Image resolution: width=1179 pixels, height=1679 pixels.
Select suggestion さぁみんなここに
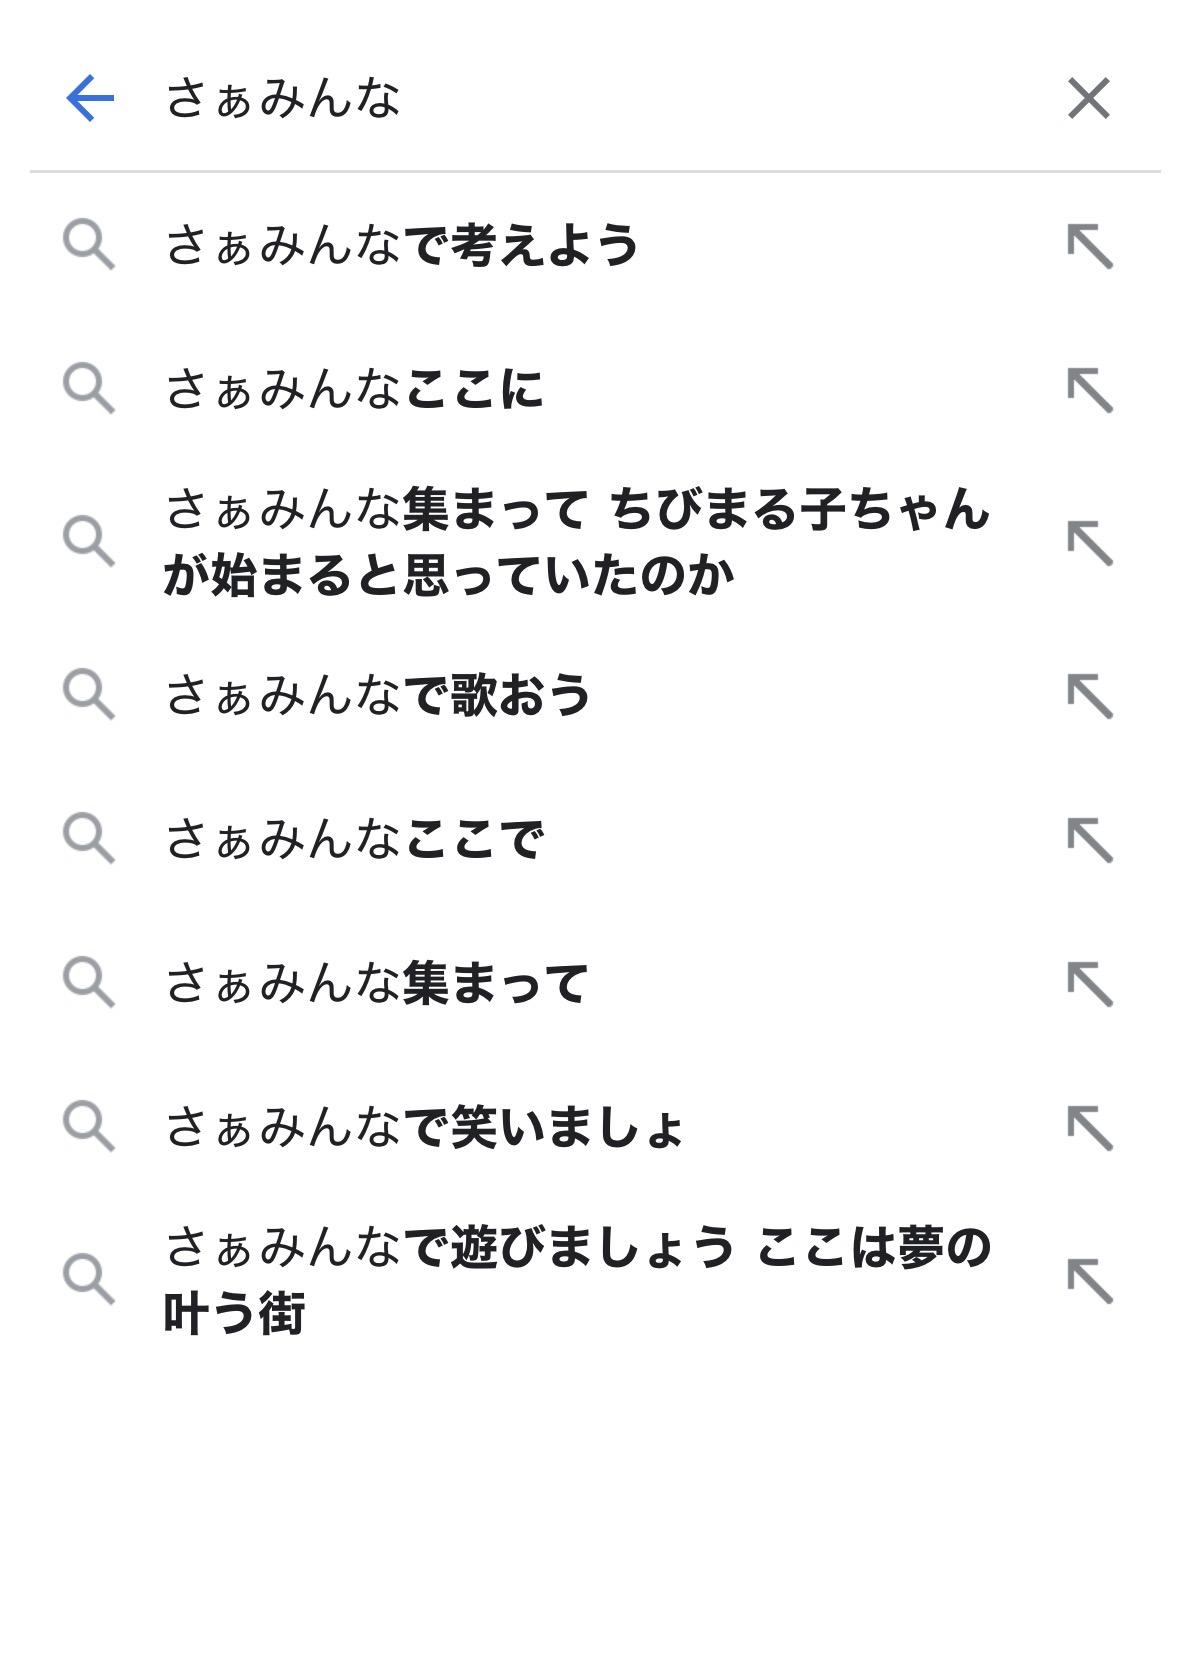tap(354, 389)
